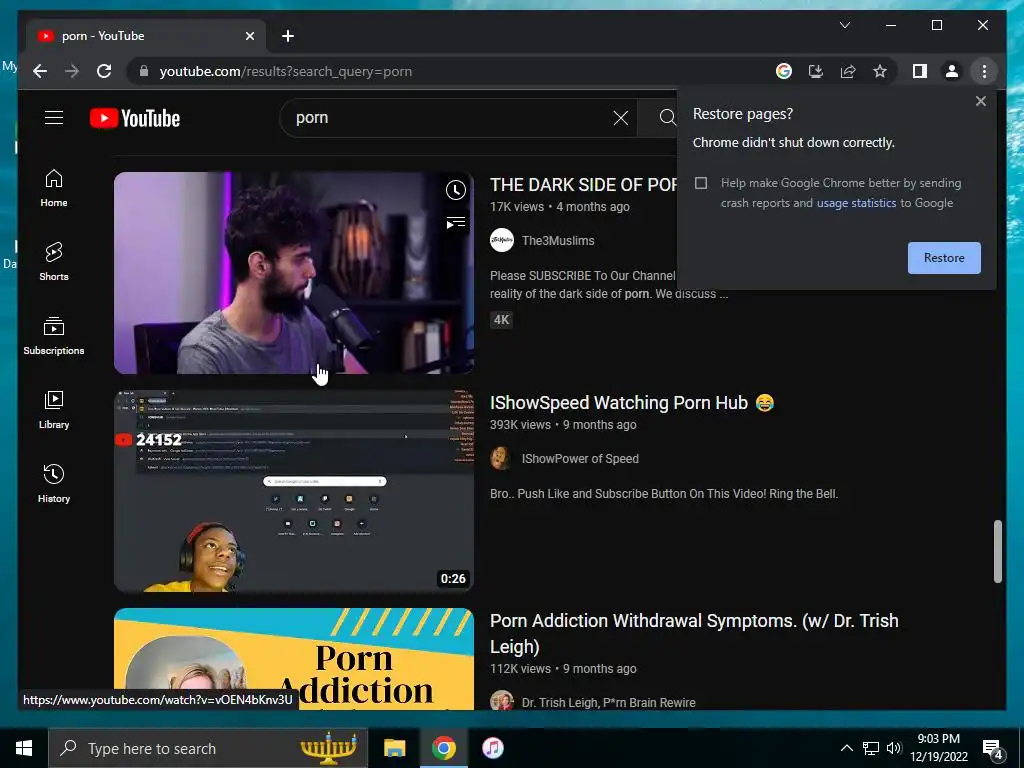Open the YouTube hamburger guide menu
Viewport: 1024px width, 768px height.
point(54,118)
